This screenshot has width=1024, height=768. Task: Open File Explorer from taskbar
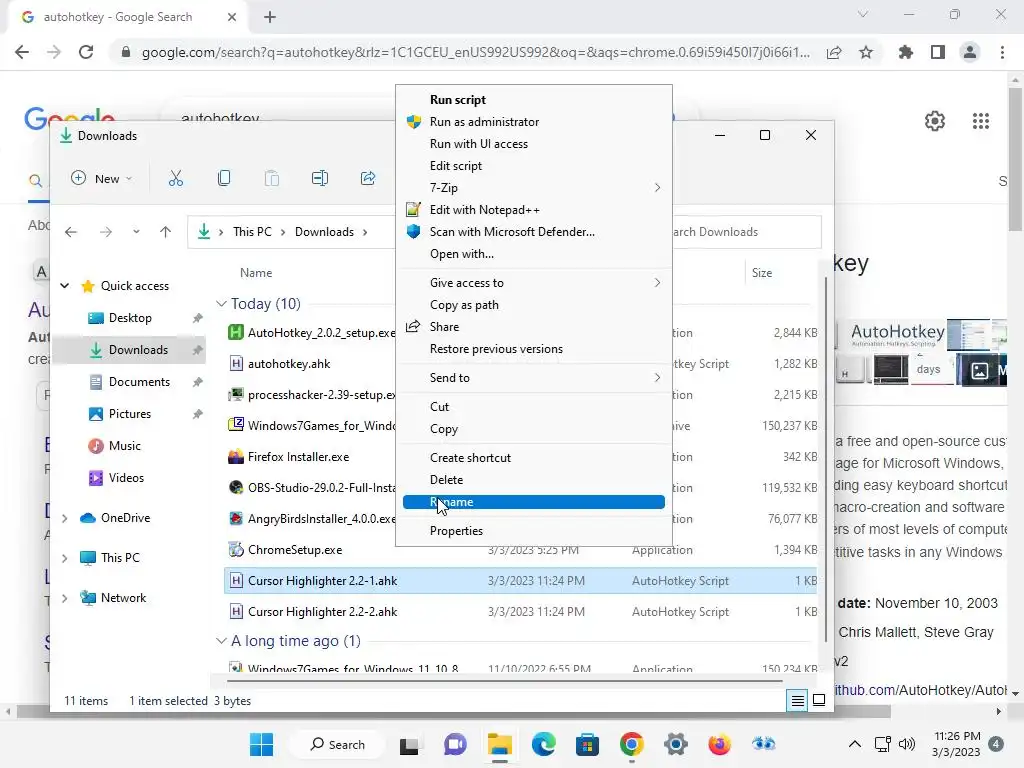(500, 744)
